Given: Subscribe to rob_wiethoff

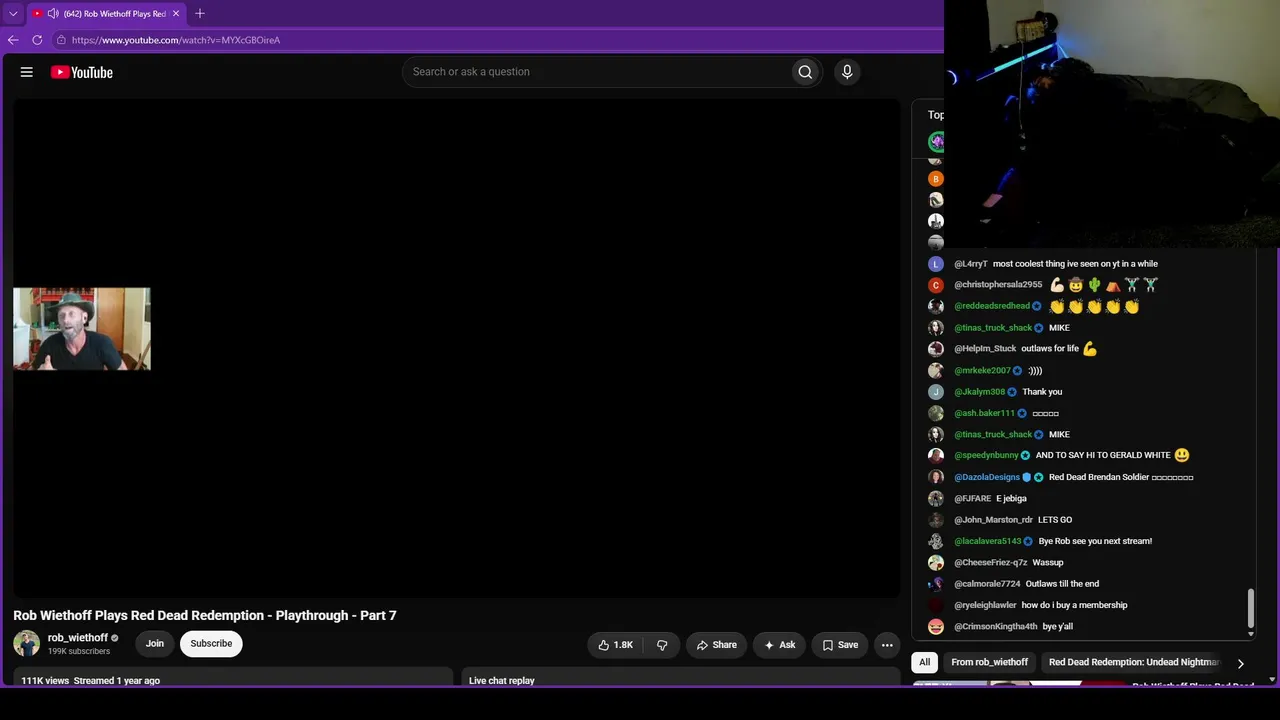Looking at the screenshot, I should 211,643.
